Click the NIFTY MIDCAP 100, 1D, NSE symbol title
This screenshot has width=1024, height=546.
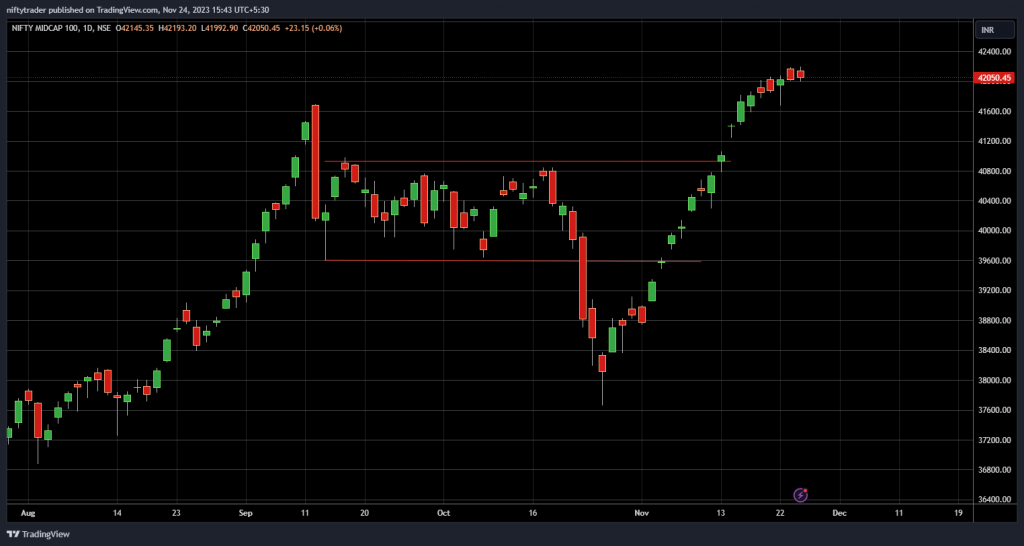click(x=62, y=28)
